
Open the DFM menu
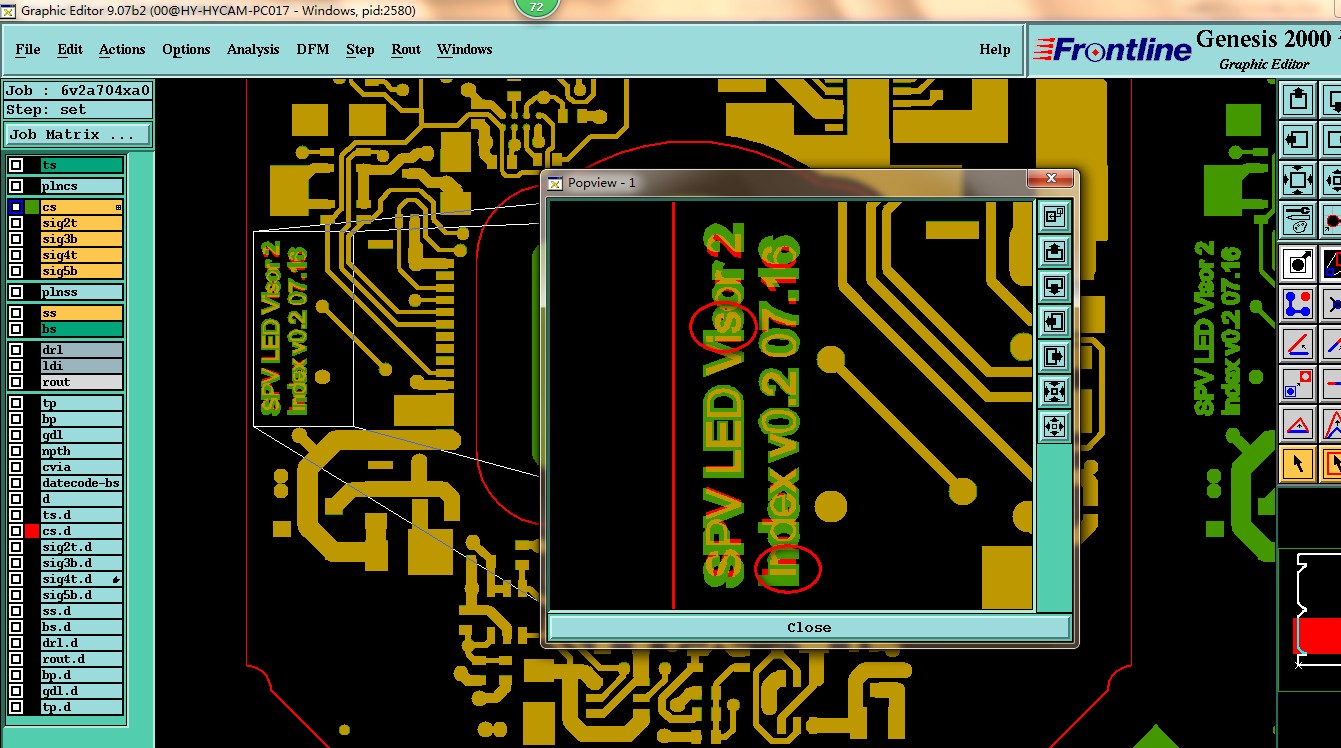[x=313, y=49]
